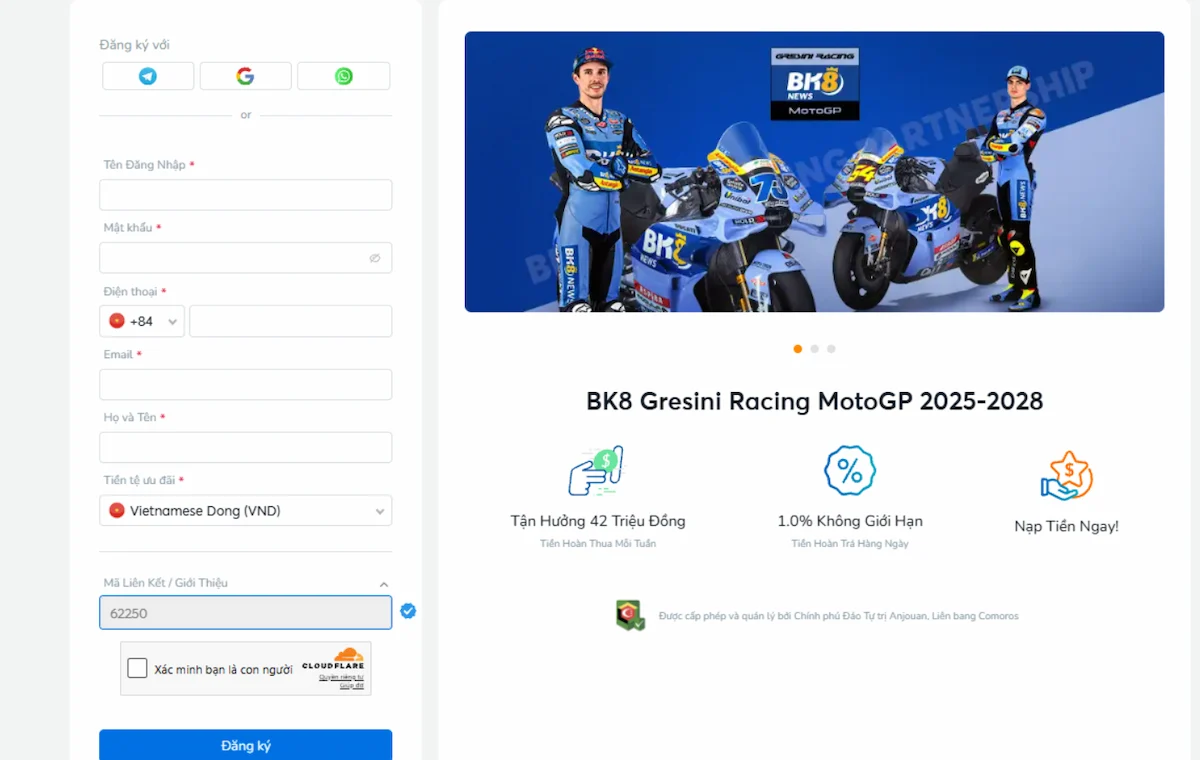The image size is (1200, 760).
Task: Click the star coin hand icon above Nạp Tiền Ngay
Action: (1066, 476)
